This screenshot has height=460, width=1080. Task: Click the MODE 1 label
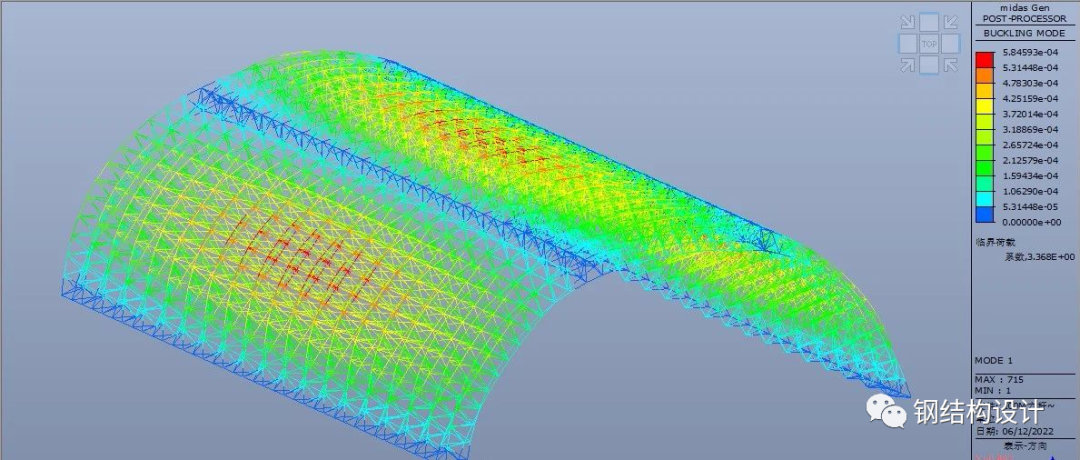pyautogui.click(x=993, y=361)
